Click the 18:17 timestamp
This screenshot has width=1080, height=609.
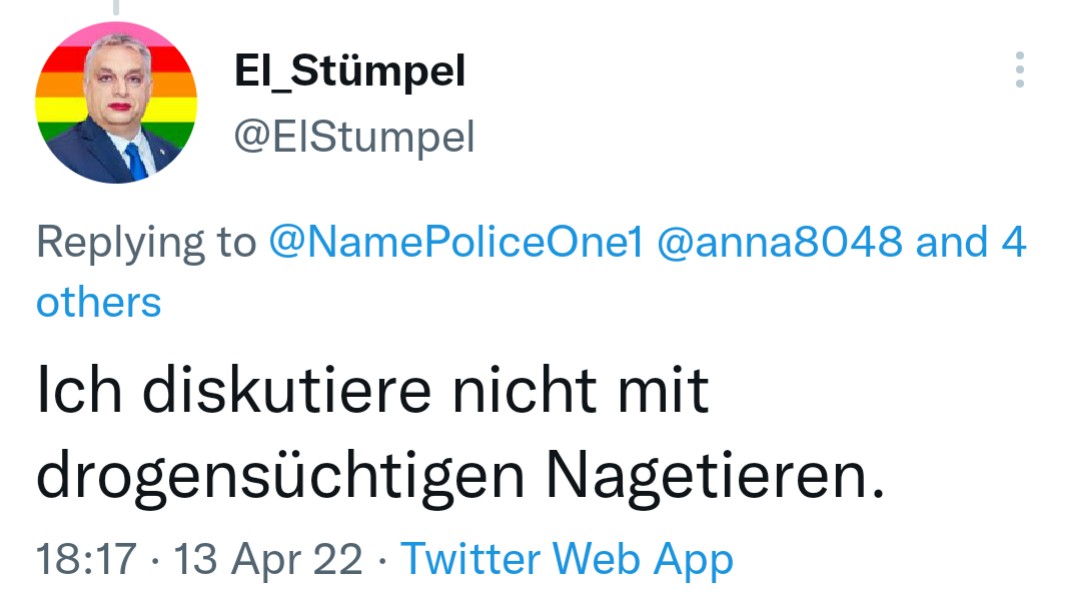pos(85,559)
